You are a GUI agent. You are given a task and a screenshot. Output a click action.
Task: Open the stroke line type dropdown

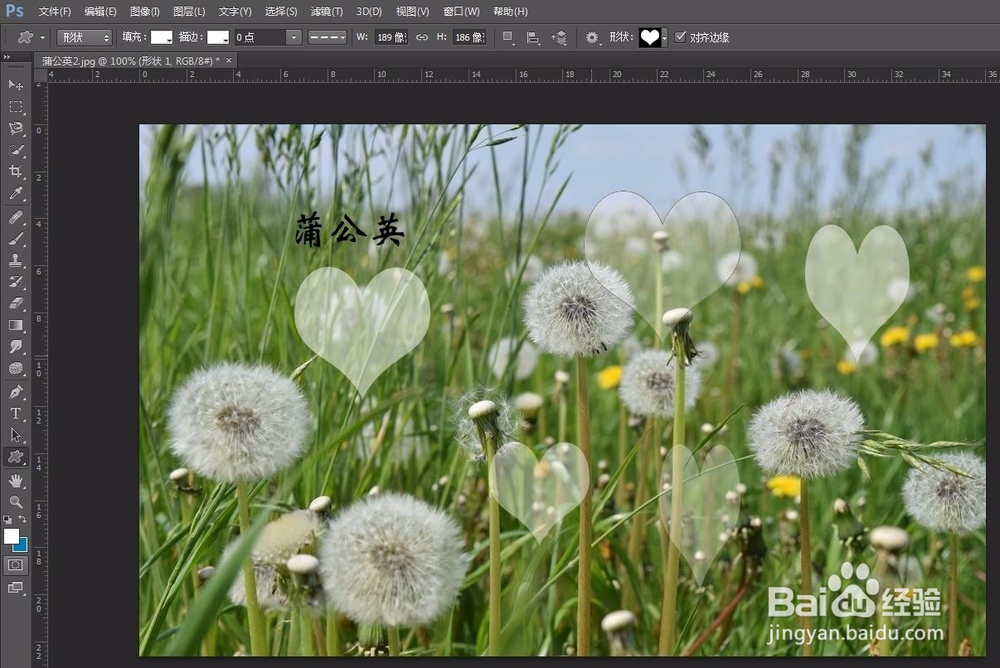click(x=327, y=38)
